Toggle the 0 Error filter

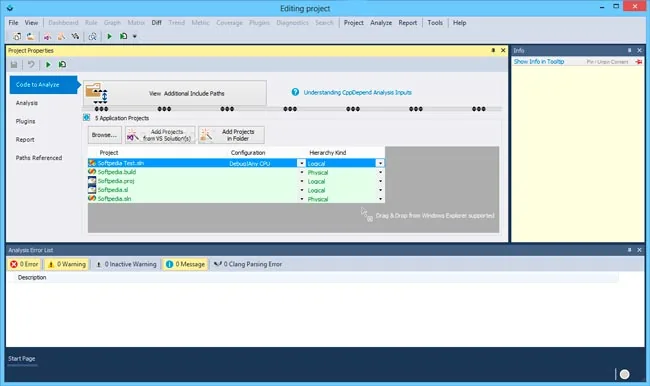24,264
